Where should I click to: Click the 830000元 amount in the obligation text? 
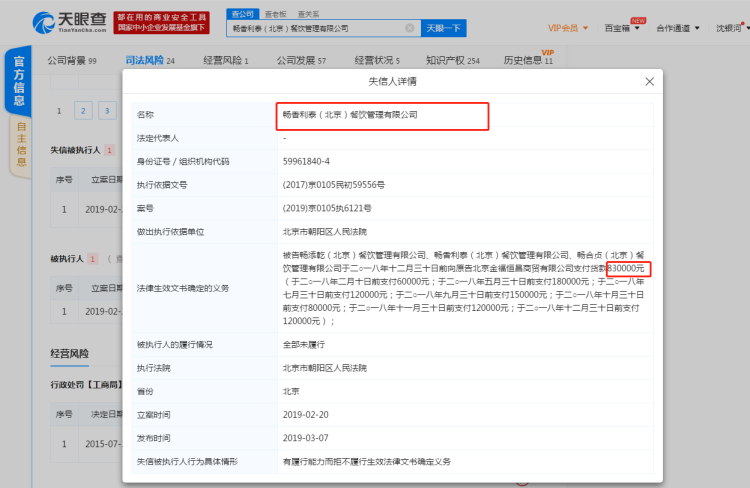click(626, 268)
